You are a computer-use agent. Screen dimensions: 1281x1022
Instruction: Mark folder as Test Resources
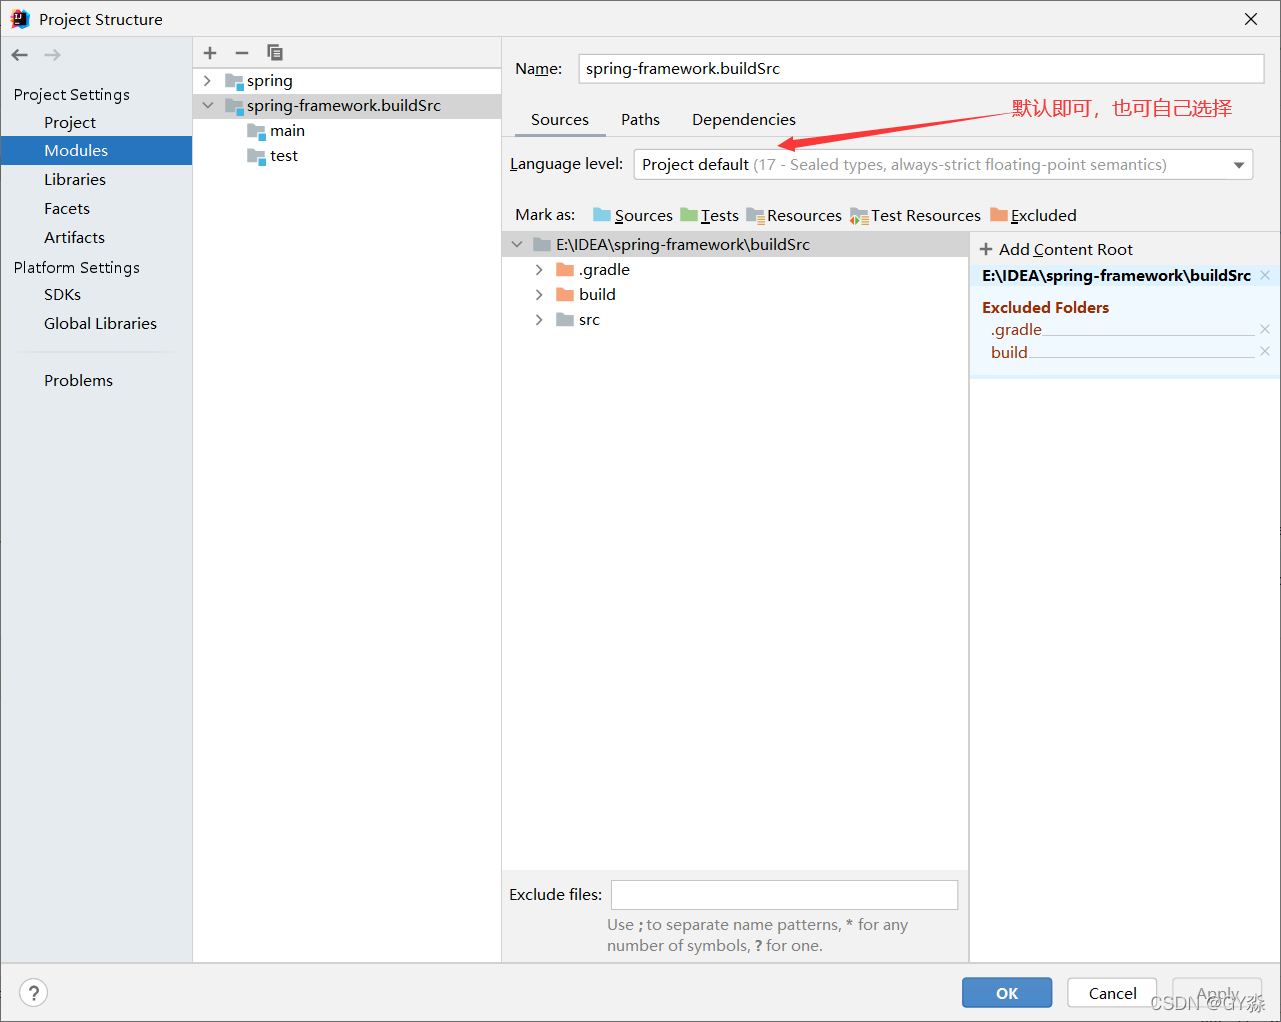coord(915,215)
